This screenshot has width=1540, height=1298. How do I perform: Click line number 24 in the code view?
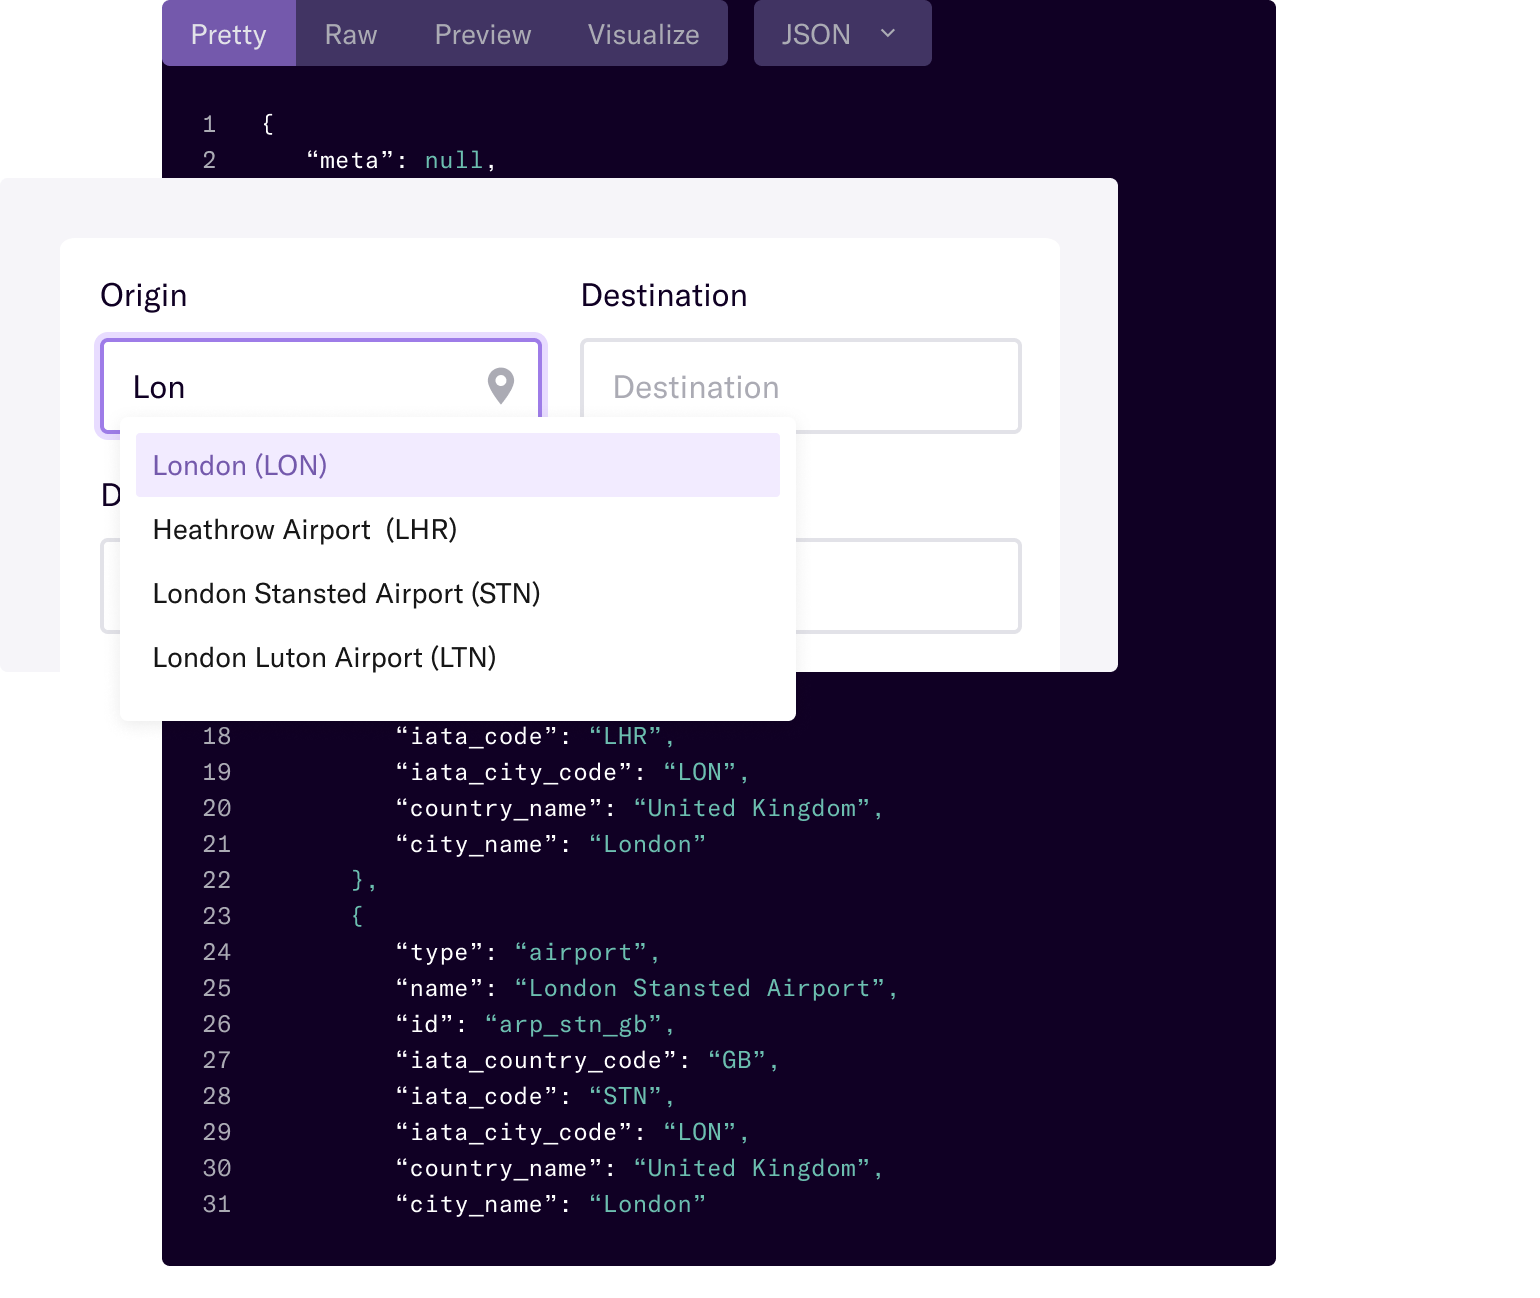(216, 951)
